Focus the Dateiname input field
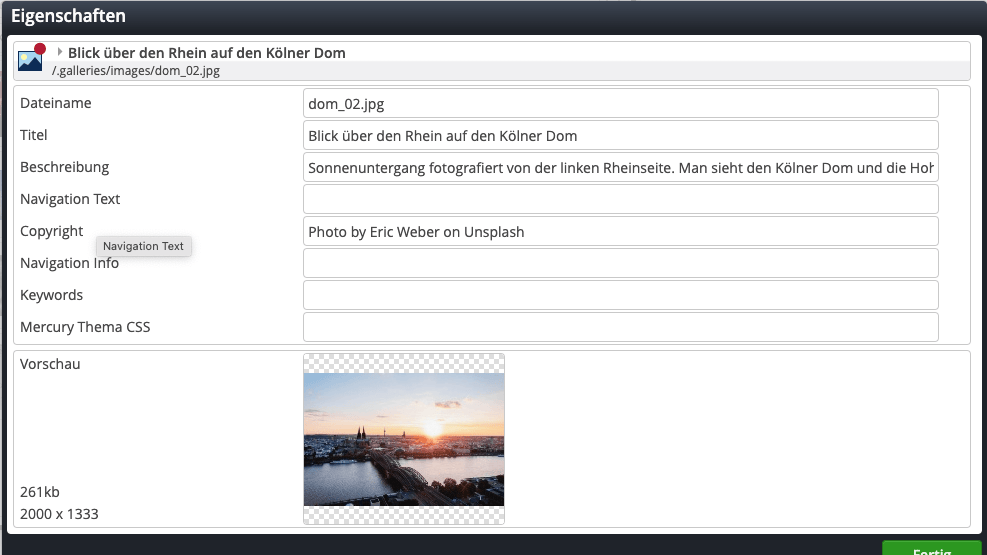This screenshot has height=555, width=987. 620,103
